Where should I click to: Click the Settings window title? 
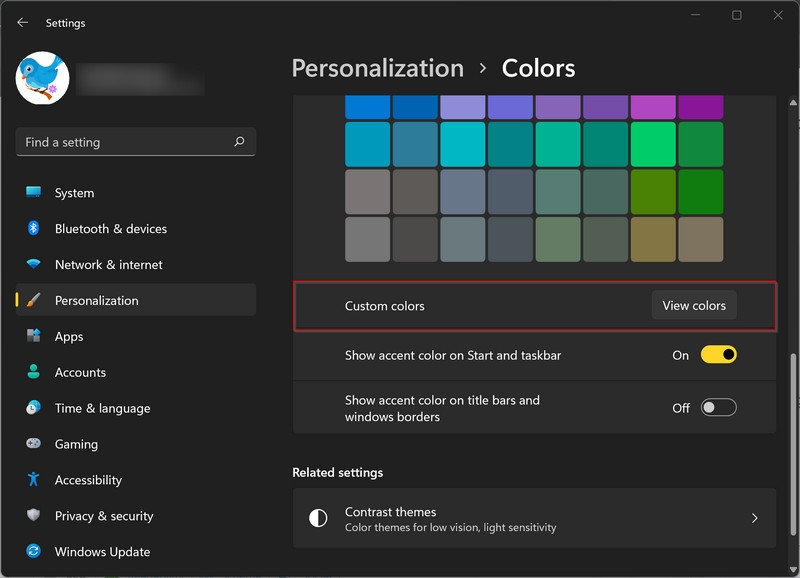pos(65,23)
